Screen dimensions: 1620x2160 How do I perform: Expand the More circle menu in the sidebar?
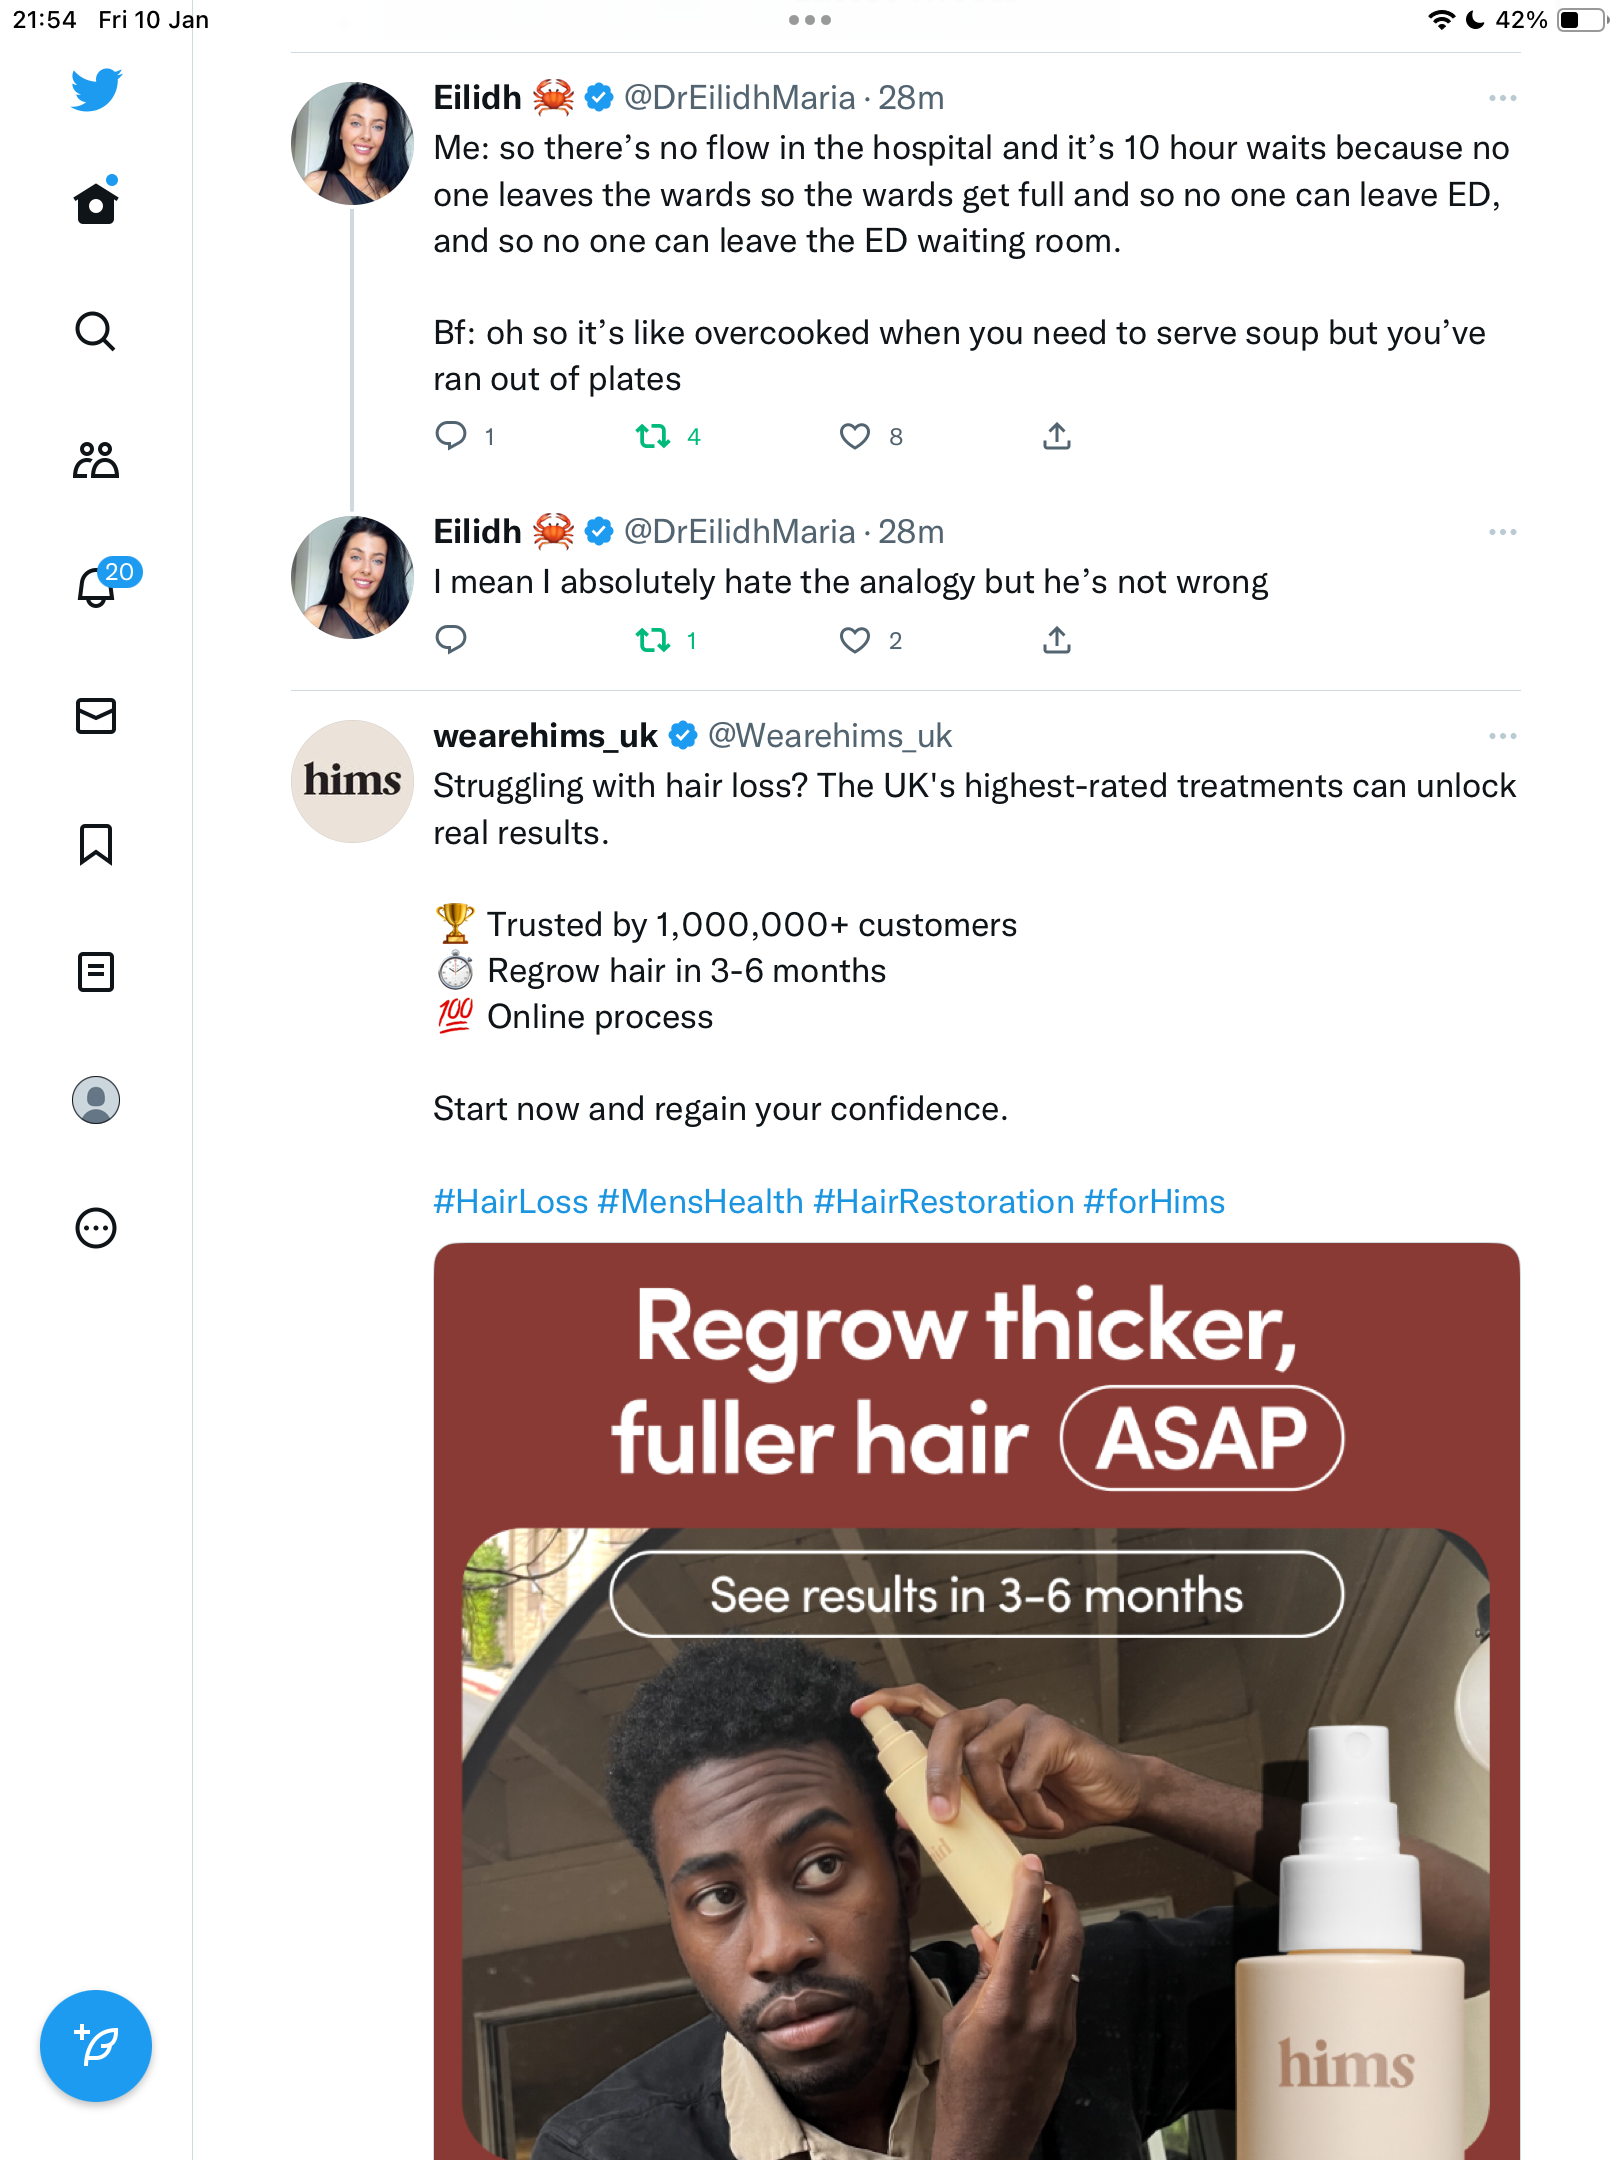(96, 1228)
